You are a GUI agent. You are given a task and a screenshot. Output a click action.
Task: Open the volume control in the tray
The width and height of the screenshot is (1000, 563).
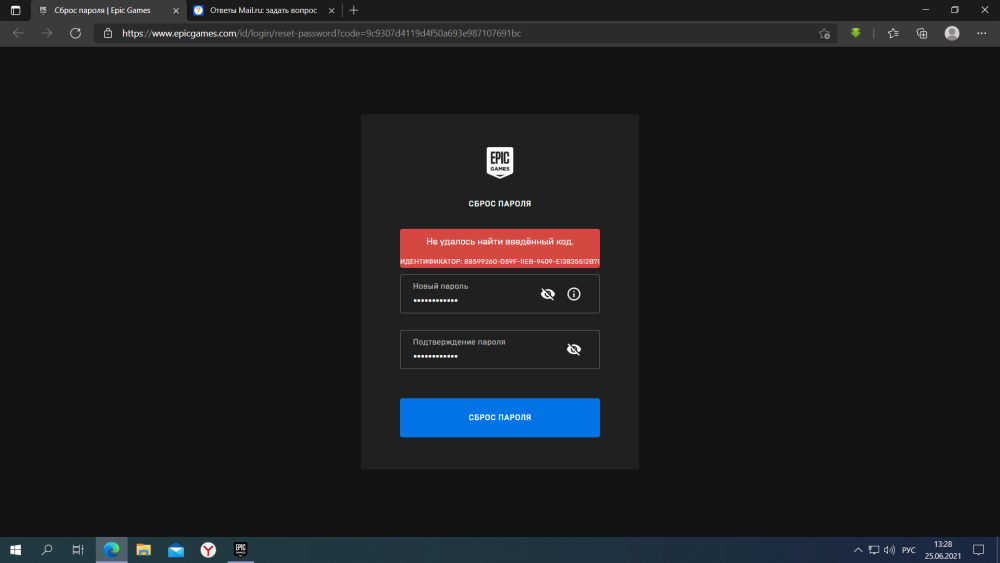pos(889,550)
